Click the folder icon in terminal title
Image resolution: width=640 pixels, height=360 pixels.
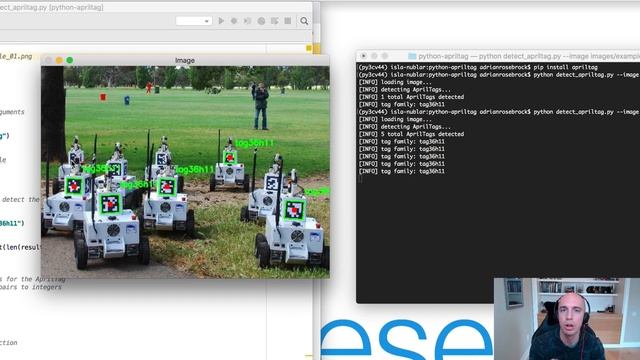coord(412,56)
